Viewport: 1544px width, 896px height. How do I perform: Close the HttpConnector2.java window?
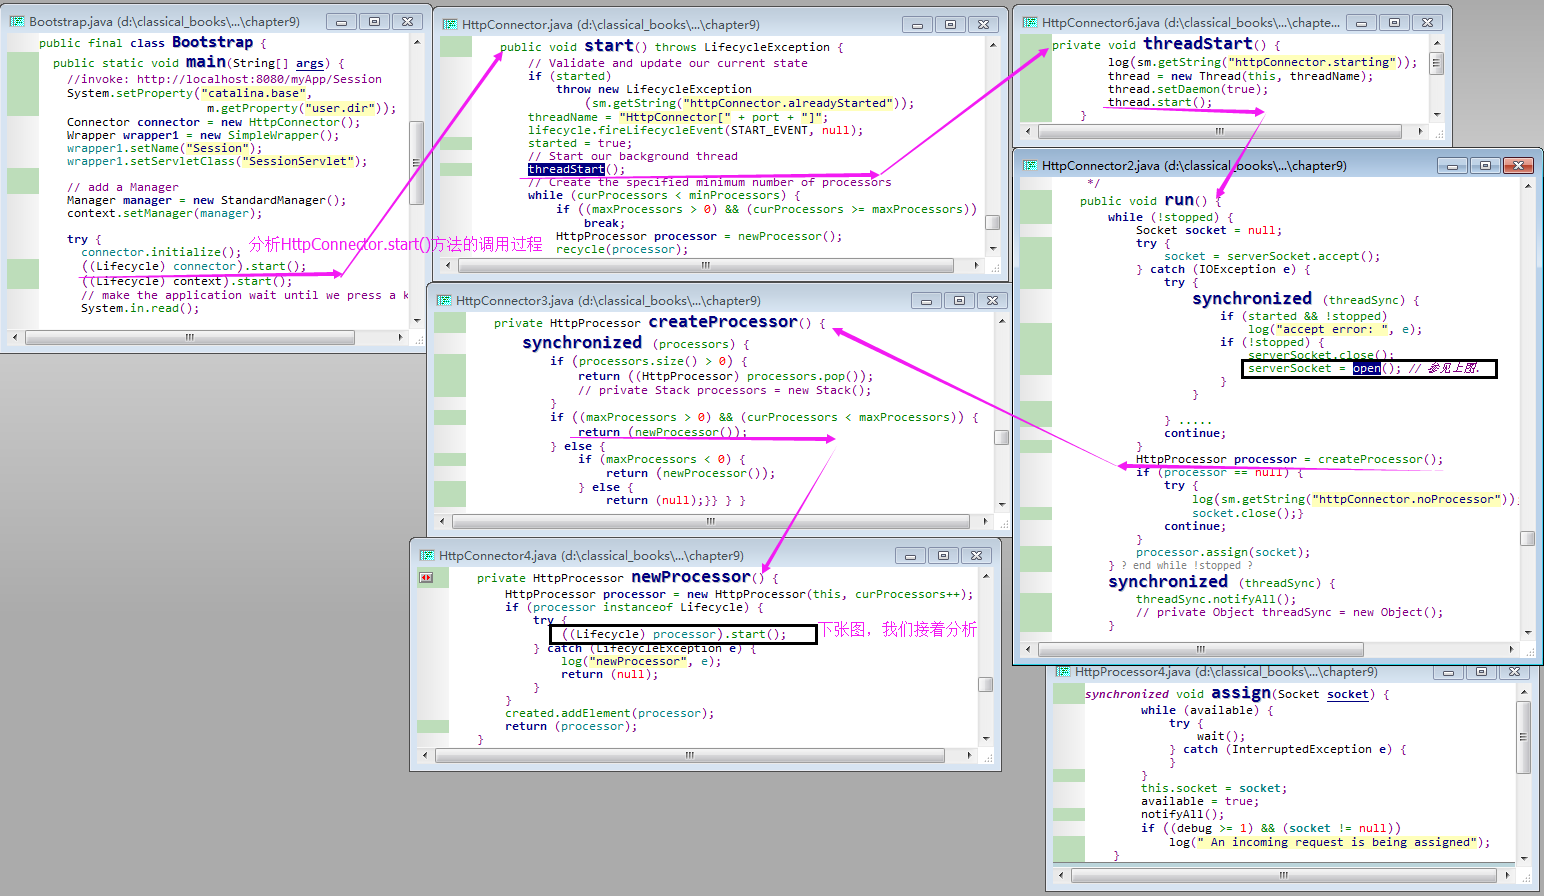tap(1518, 165)
